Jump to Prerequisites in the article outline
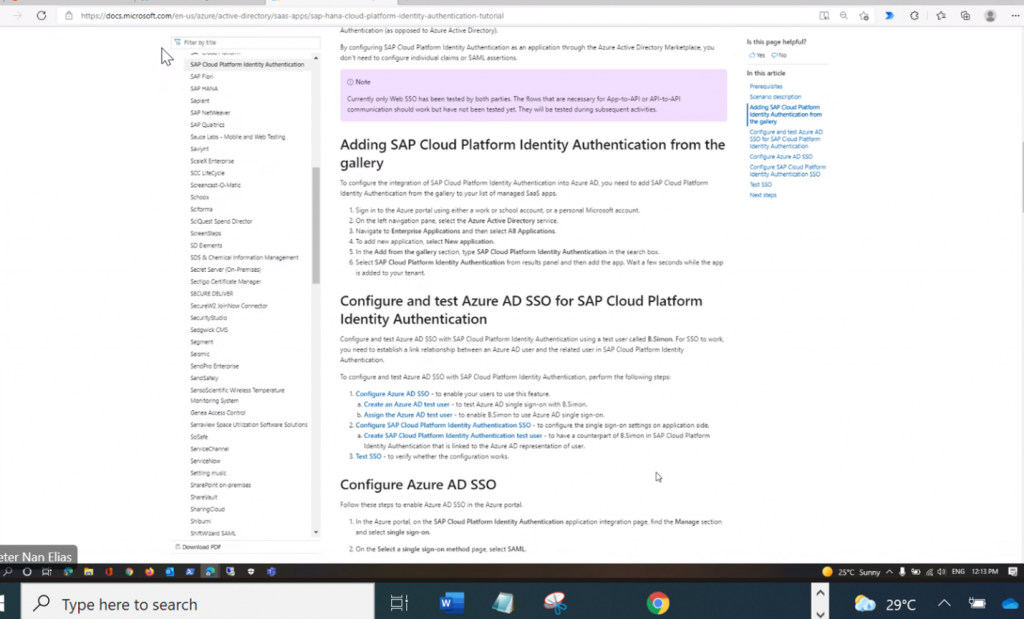Screen dimensions: 1024x619 765,86
